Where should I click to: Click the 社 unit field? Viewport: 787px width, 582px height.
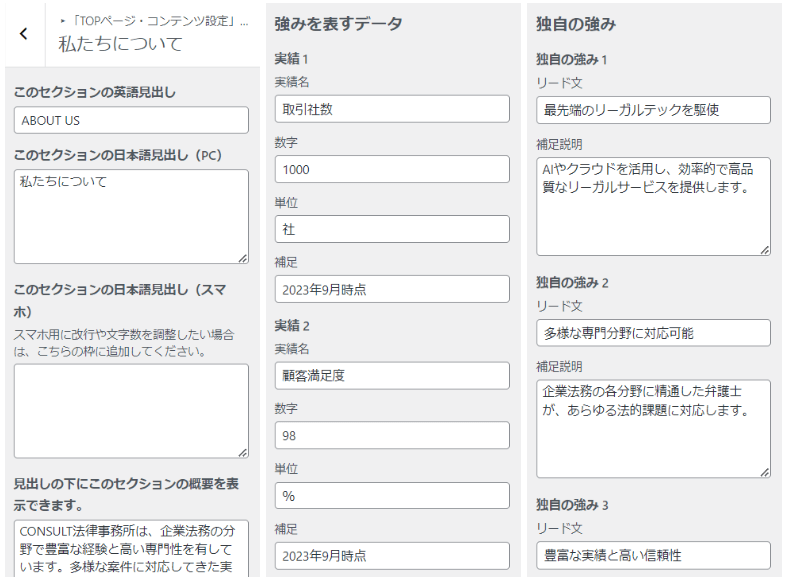pos(392,229)
